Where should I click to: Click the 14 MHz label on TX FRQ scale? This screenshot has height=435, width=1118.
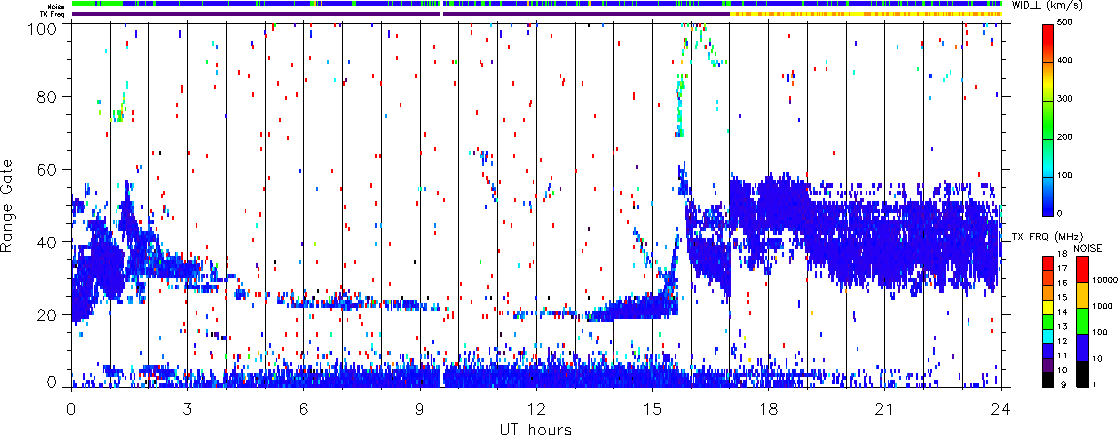[1062, 312]
